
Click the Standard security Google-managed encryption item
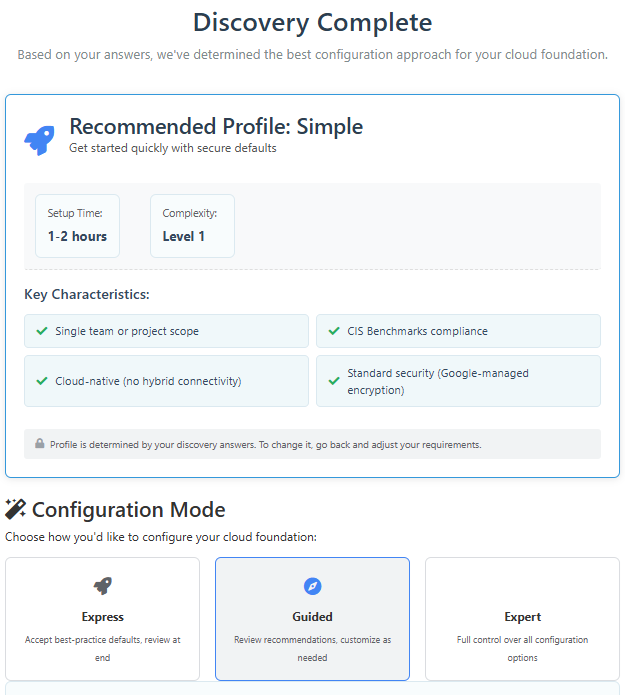(458, 381)
